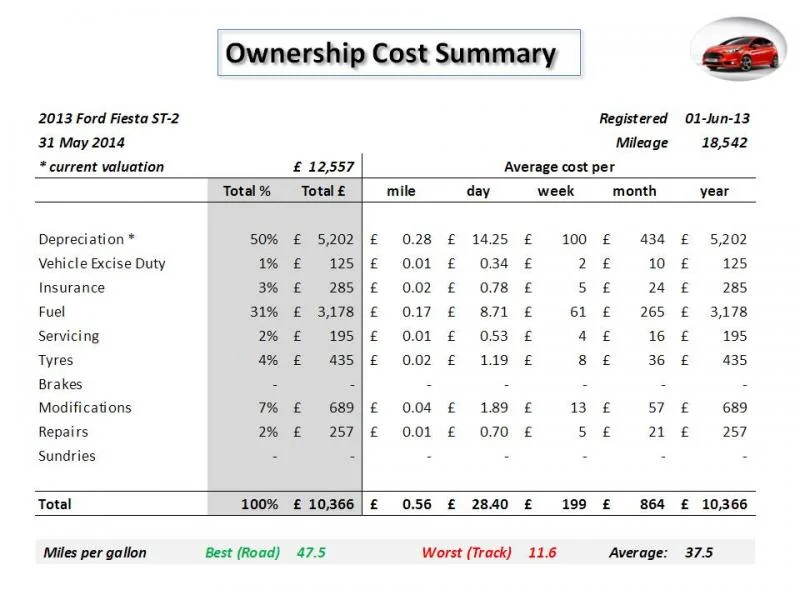Click the red Ford Fiesta car image
This screenshot has height=600, width=800.
coord(738,49)
